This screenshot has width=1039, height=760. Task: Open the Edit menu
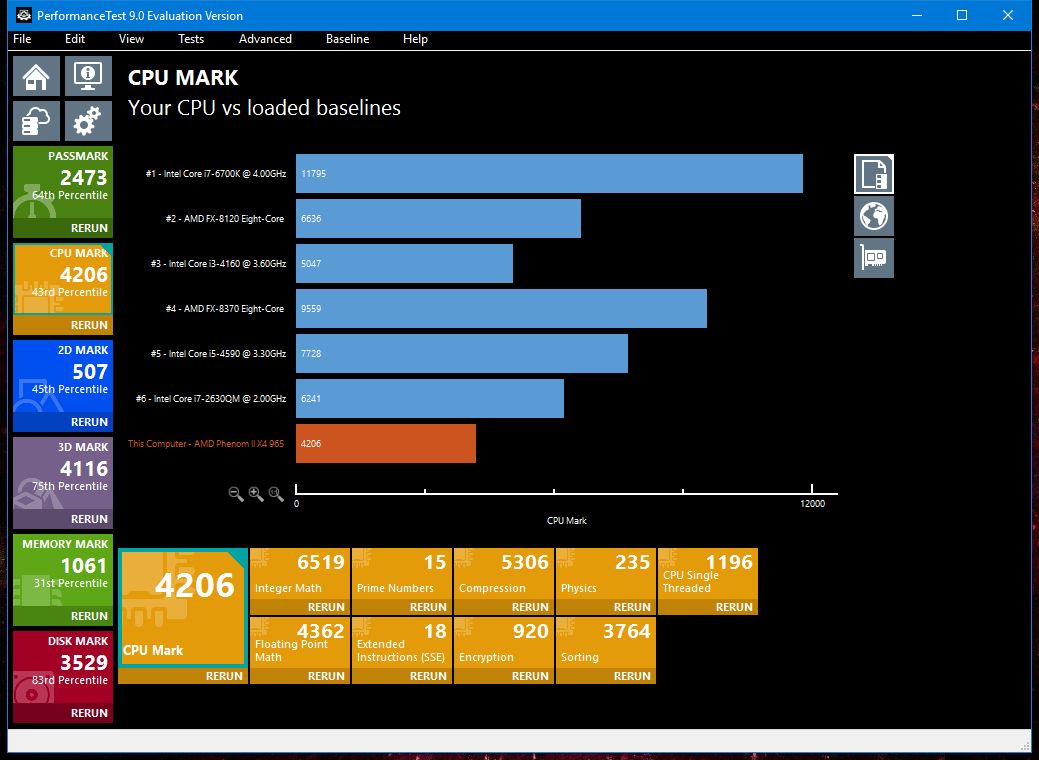tap(75, 39)
